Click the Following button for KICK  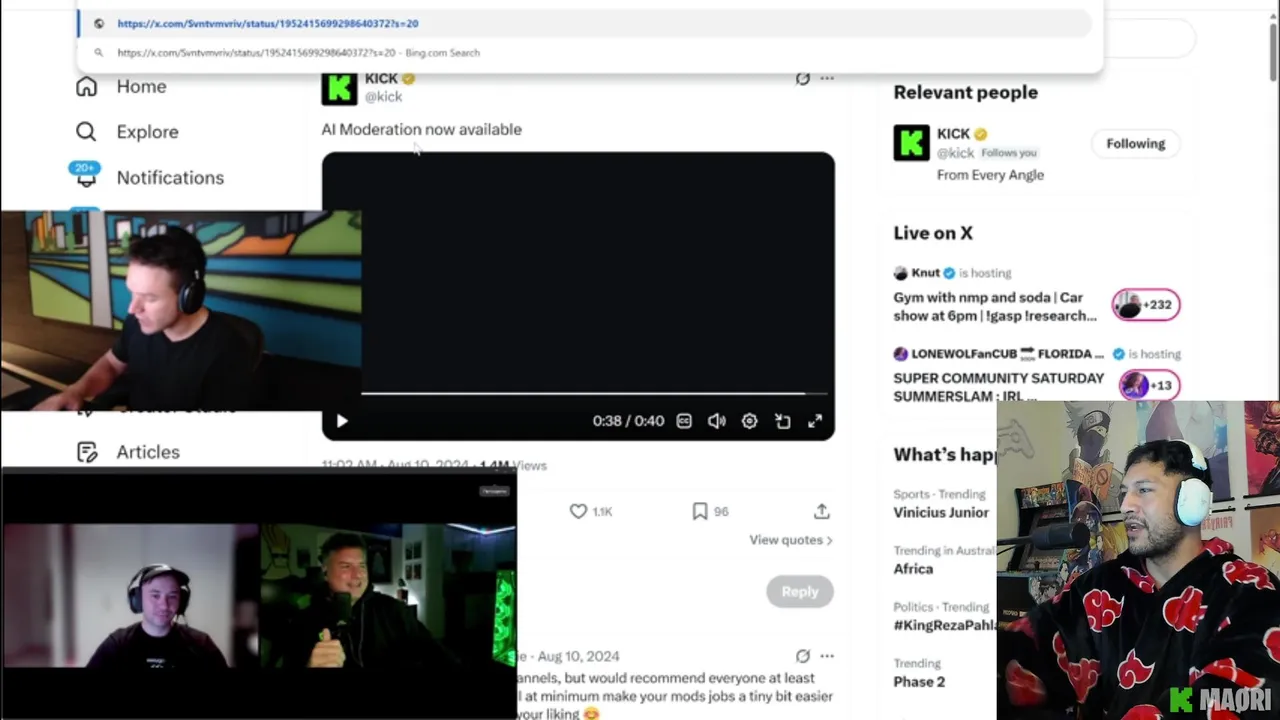pos(1135,144)
